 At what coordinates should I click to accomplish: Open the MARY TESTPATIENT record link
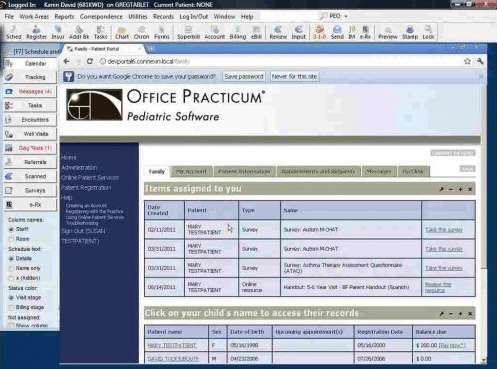coord(172,346)
